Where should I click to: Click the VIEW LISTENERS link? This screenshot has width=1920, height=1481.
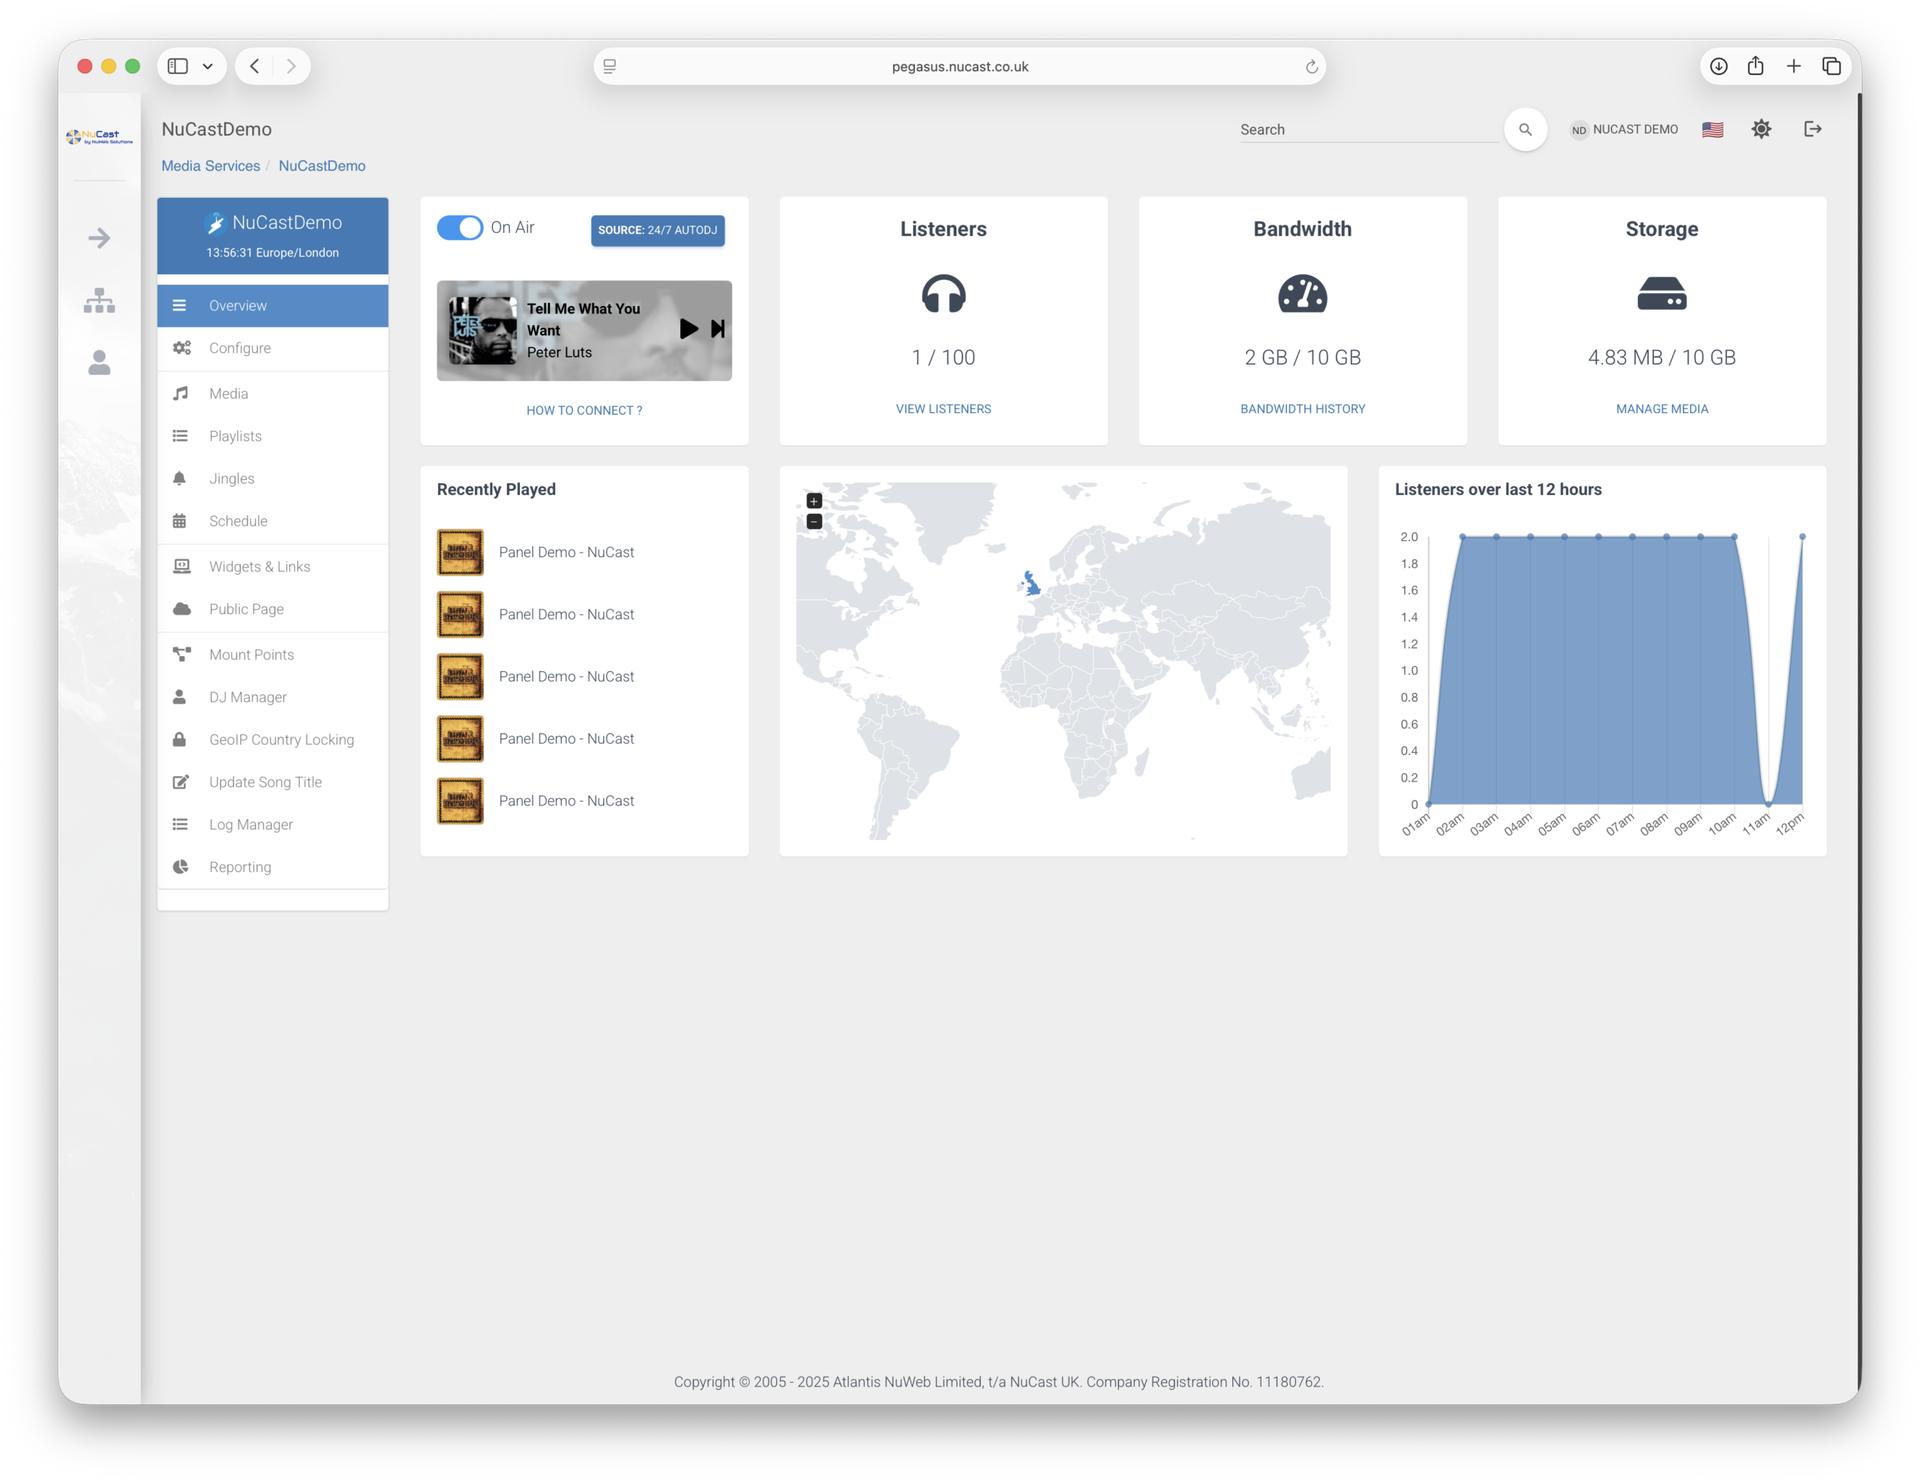[943, 409]
